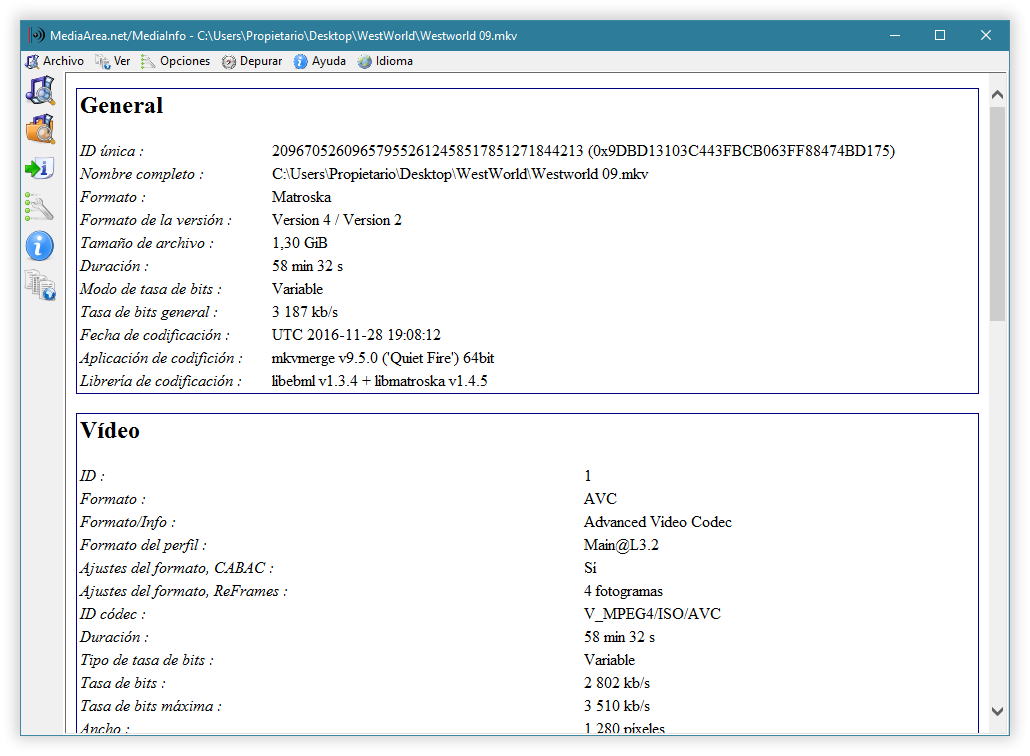Click the 3 510 kb/s maximum bitrate
This screenshot has height=756, width=1030.
pyautogui.click(x=617, y=706)
